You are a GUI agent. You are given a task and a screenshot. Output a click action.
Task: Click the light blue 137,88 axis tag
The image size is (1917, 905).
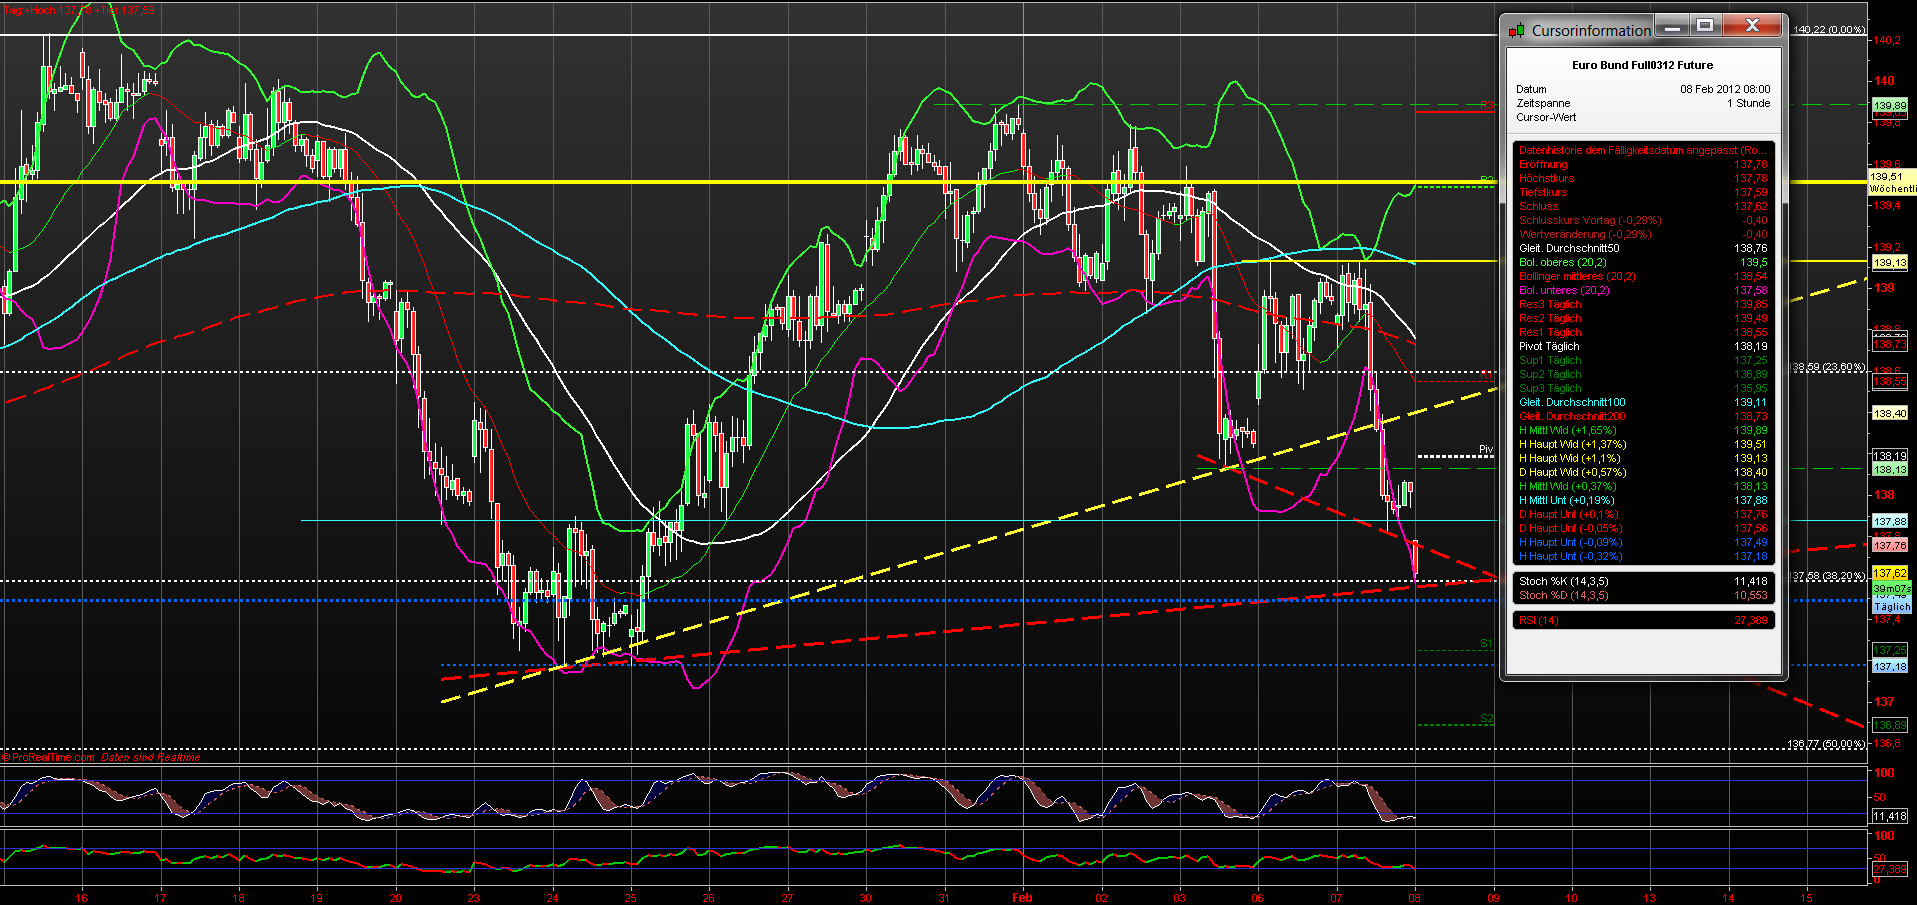[x=1889, y=521]
